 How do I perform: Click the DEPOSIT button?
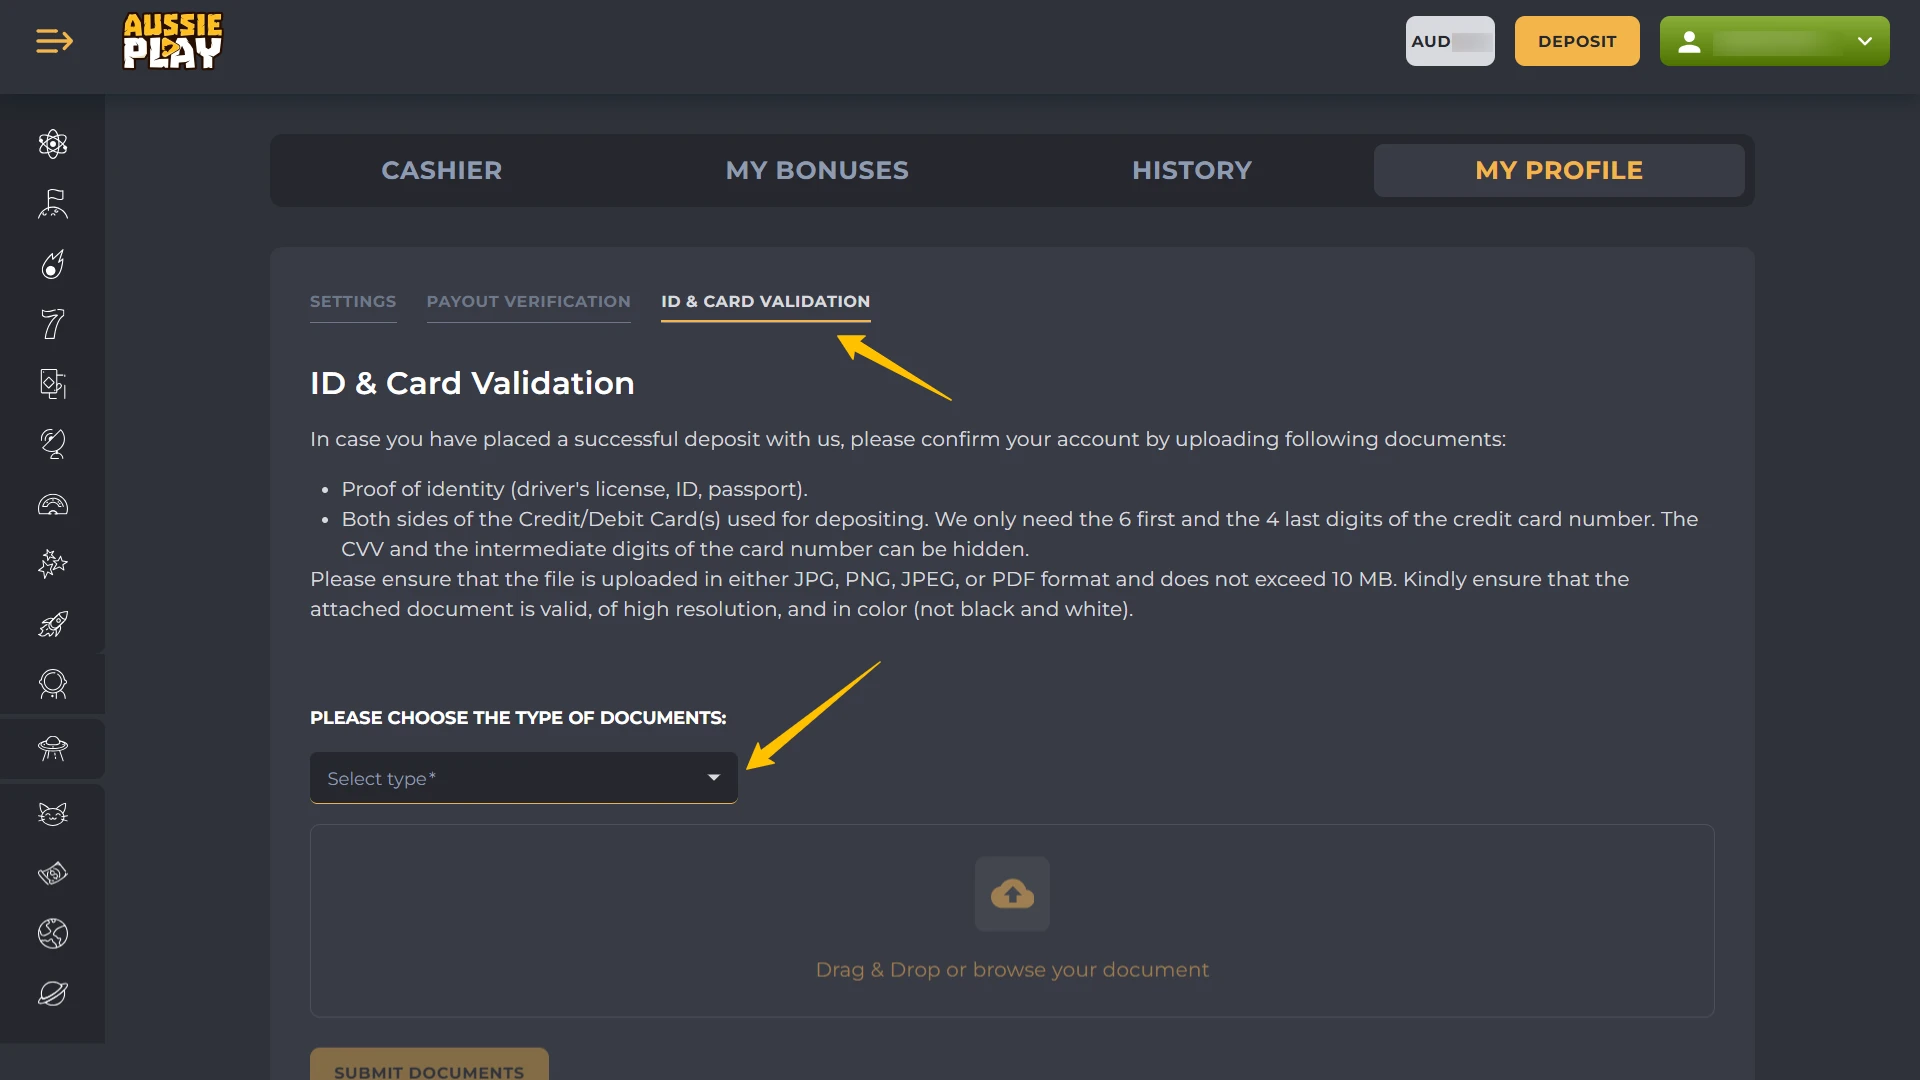[x=1576, y=41]
